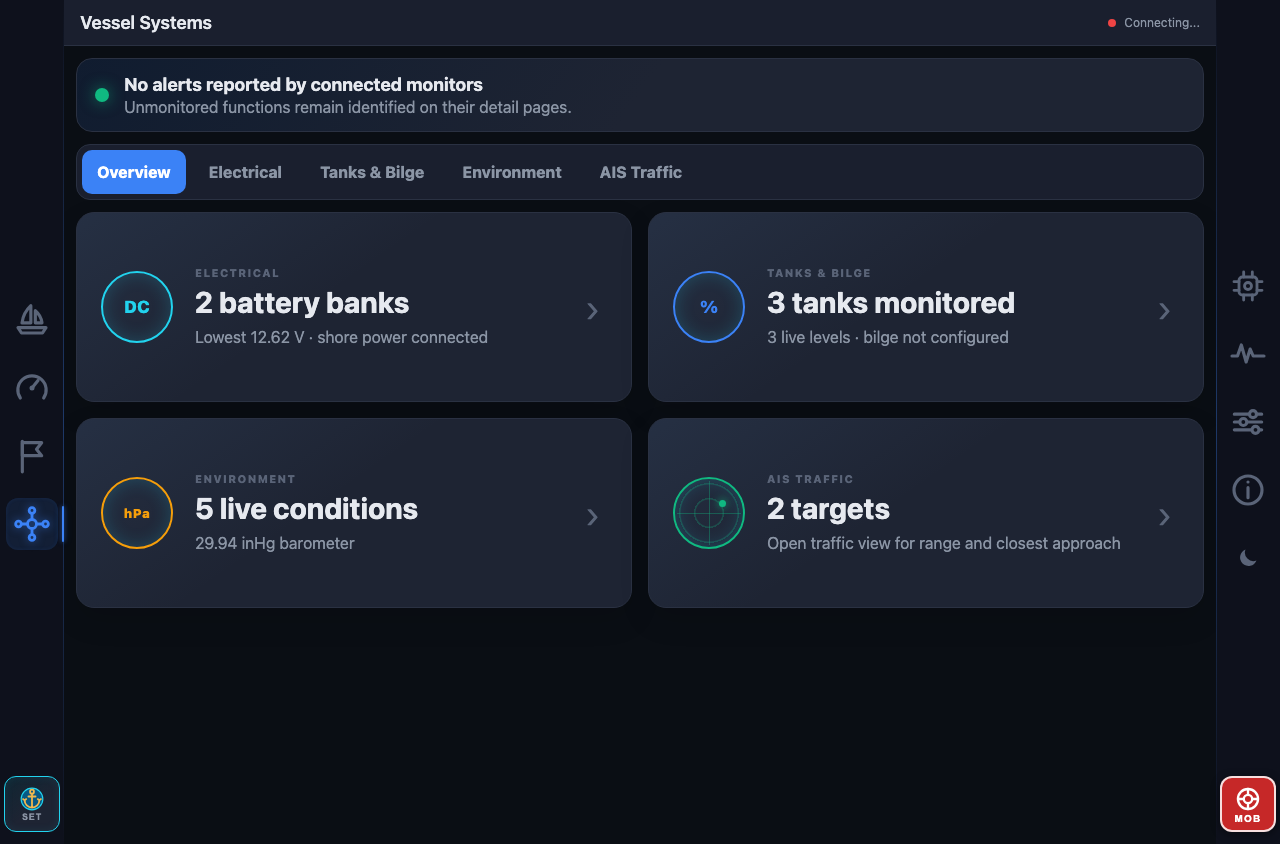Expand the battery banks card chevron
The width and height of the screenshot is (1280, 844).
click(x=593, y=311)
